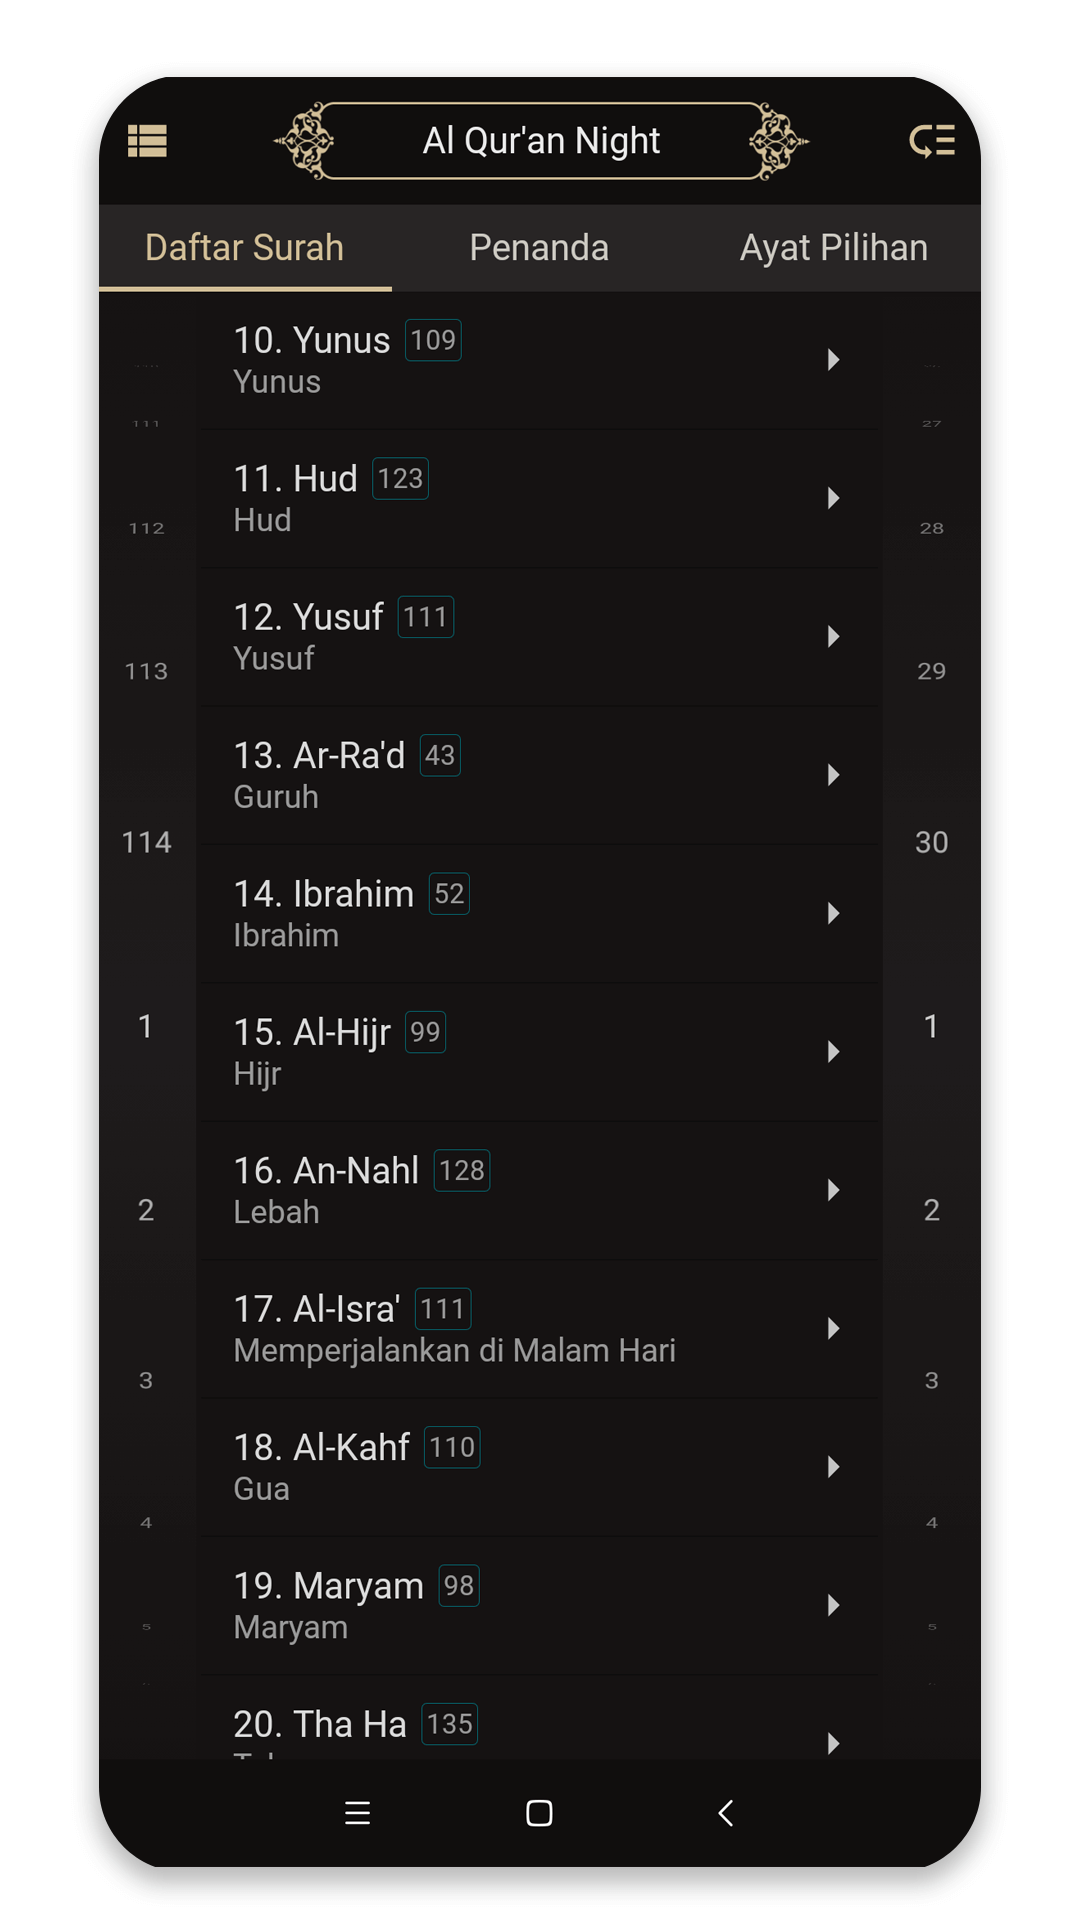The height and width of the screenshot is (1920, 1080).
Task: Tap Android home navigation icon
Action: (539, 1813)
